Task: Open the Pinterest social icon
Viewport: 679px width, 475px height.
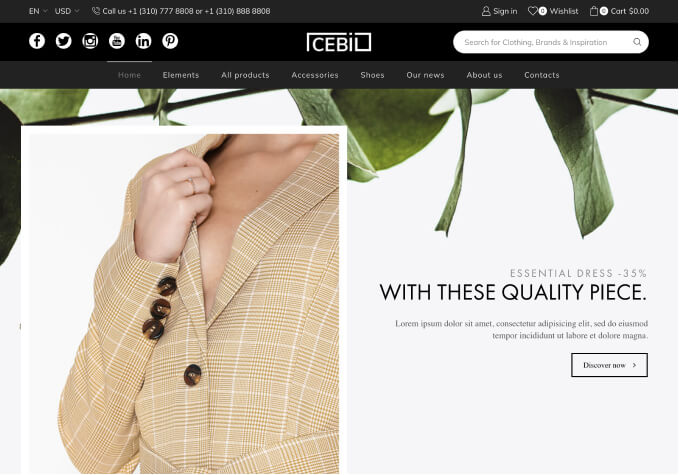Action: [170, 41]
